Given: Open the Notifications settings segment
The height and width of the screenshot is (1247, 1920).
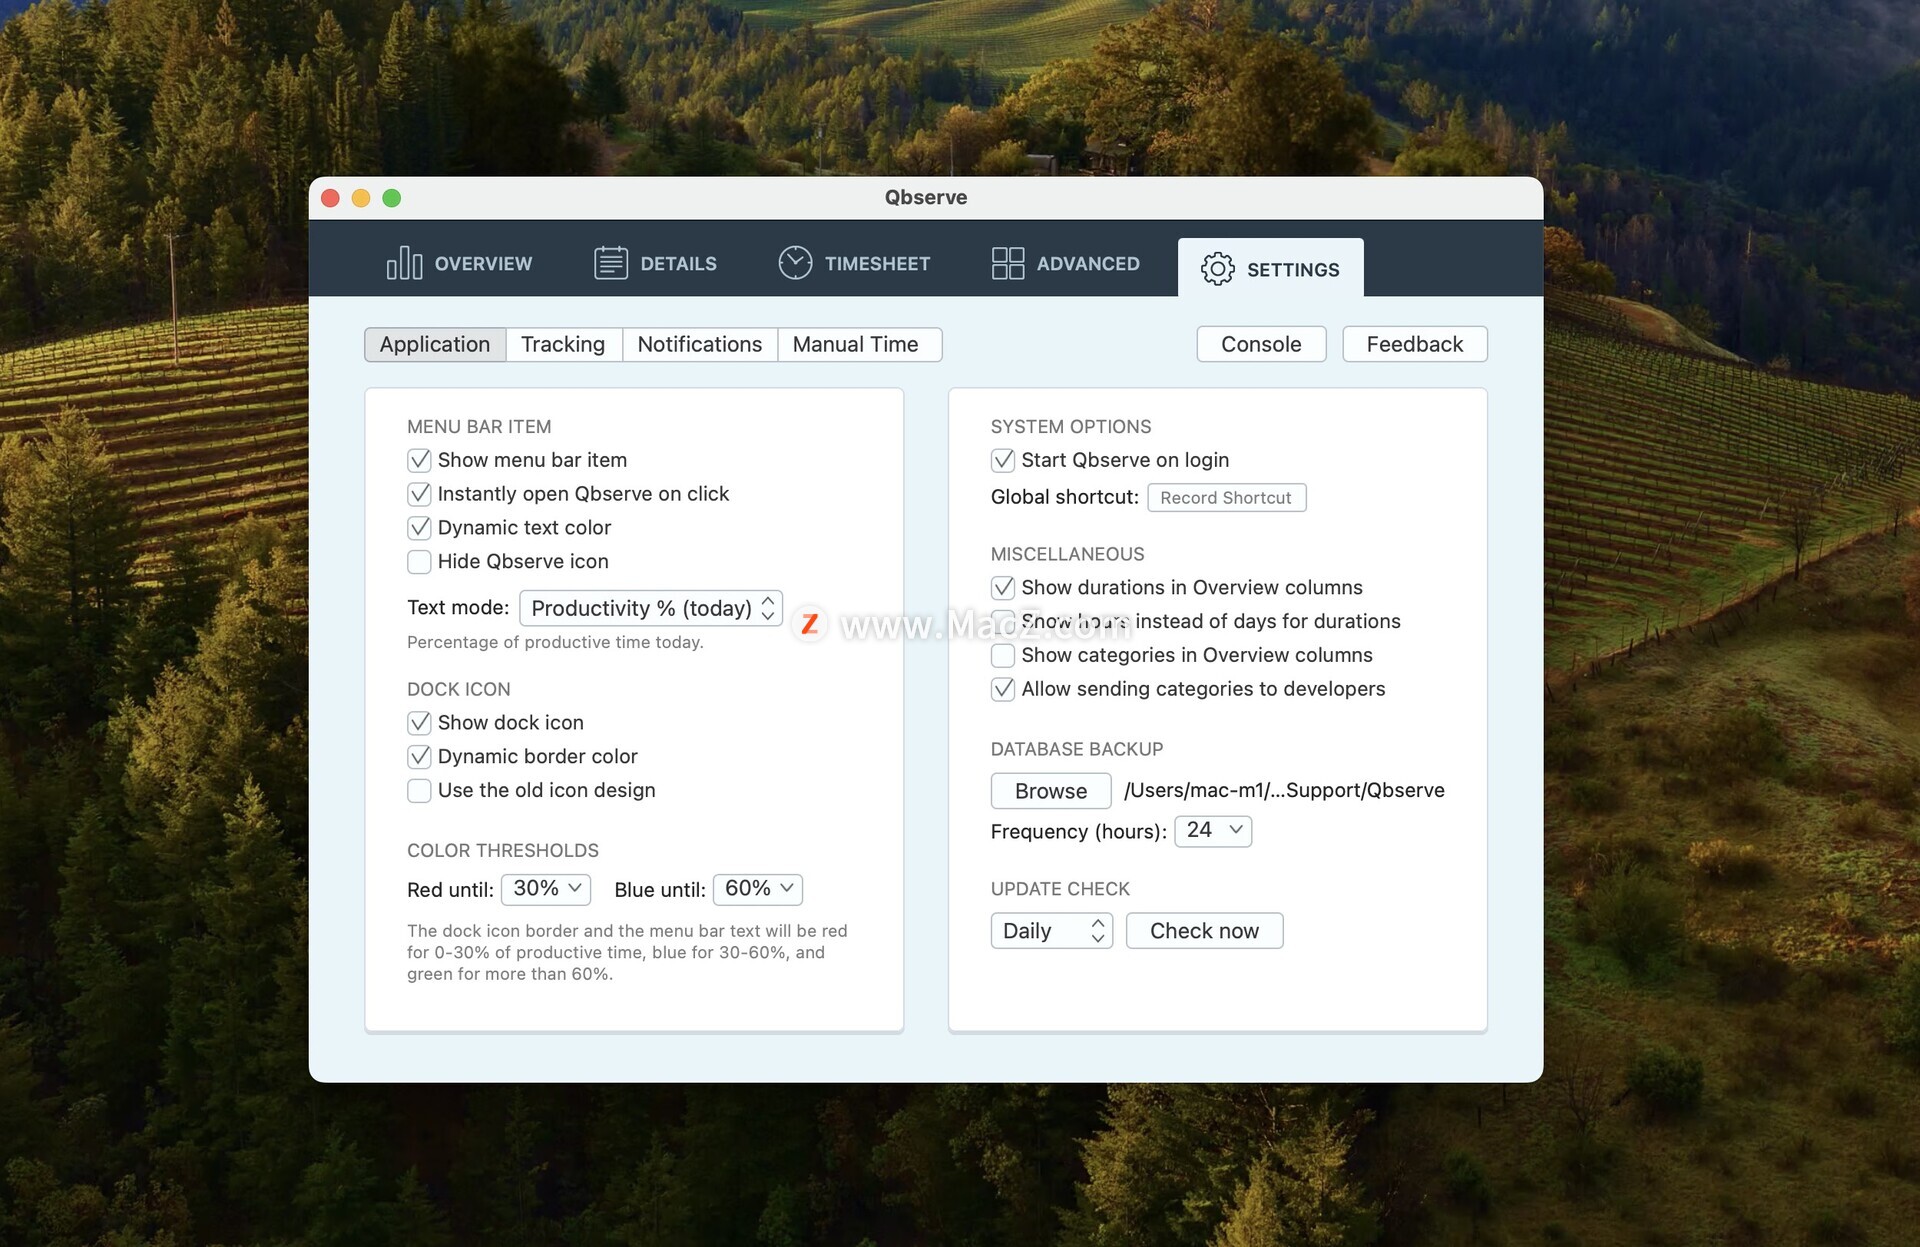Looking at the screenshot, I should (x=699, y=344).
